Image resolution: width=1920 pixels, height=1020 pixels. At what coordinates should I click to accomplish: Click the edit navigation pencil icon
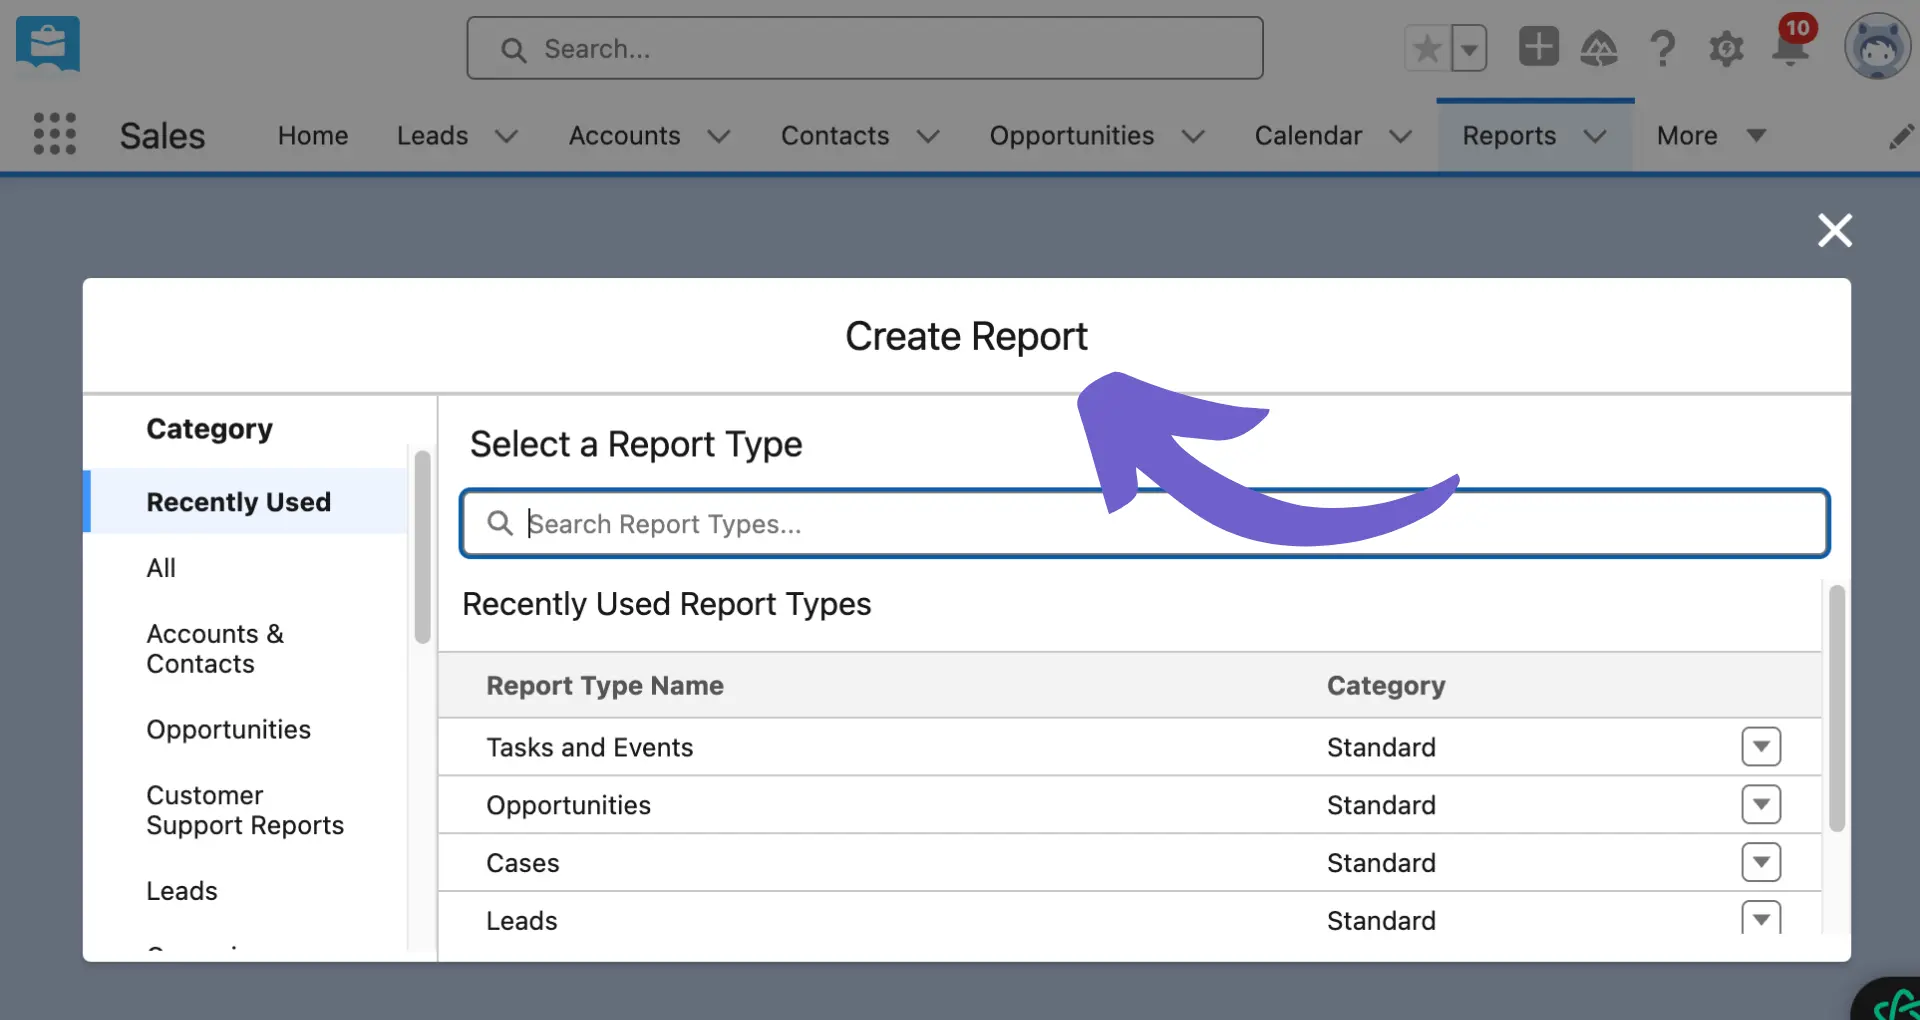(x=1901, y=136)
